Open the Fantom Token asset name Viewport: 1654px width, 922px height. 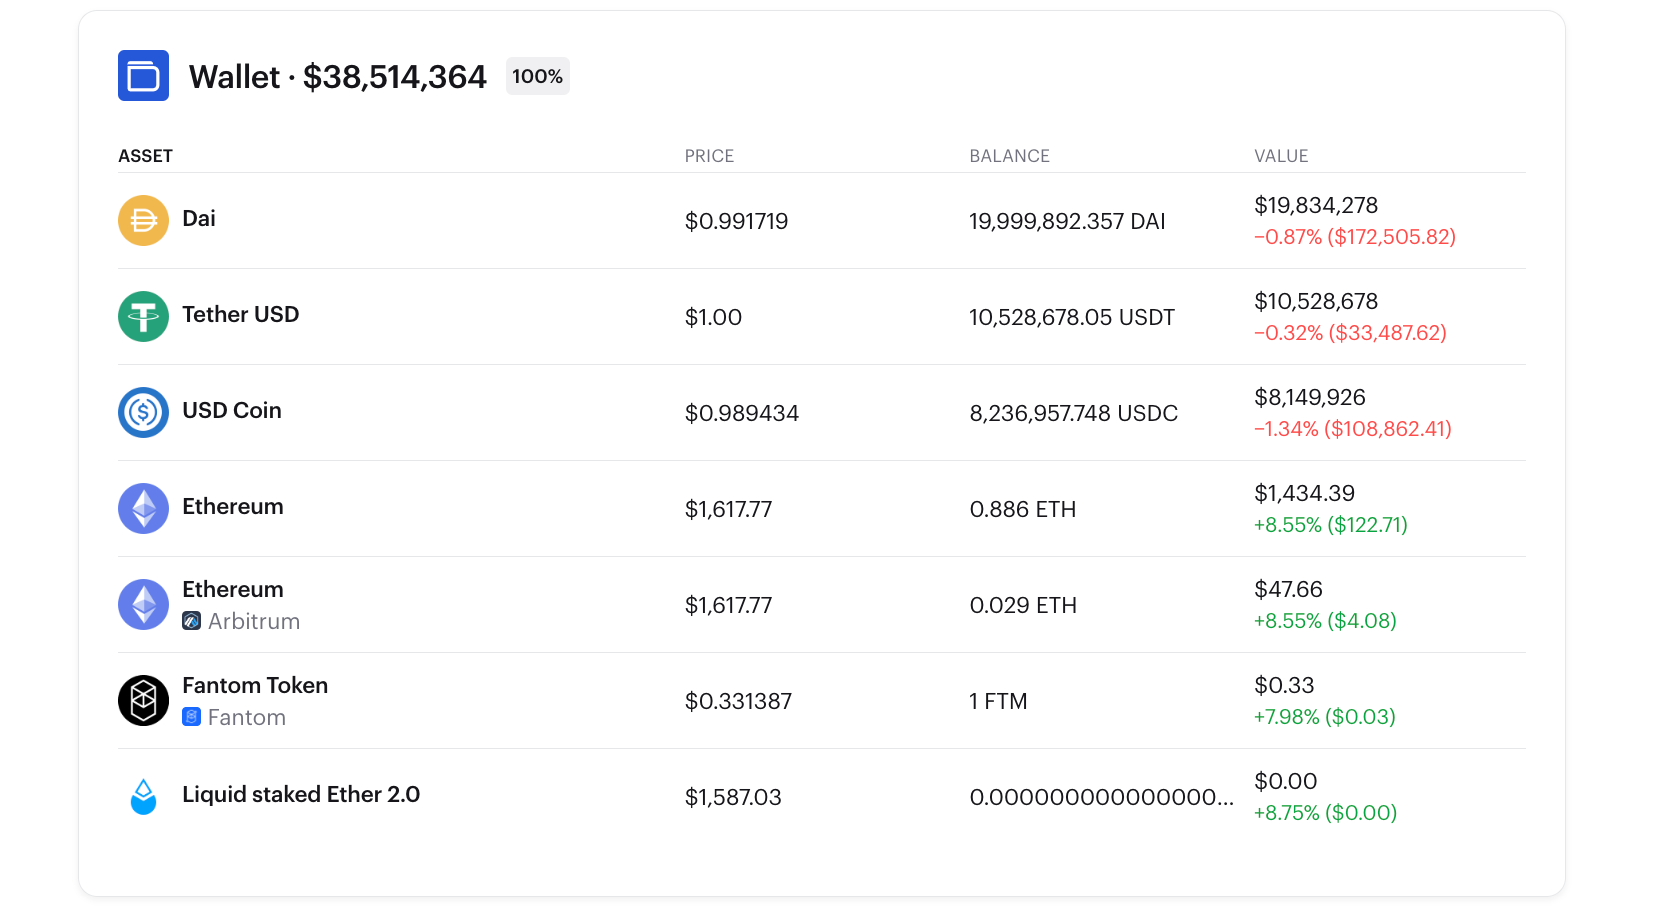(255, 685)
